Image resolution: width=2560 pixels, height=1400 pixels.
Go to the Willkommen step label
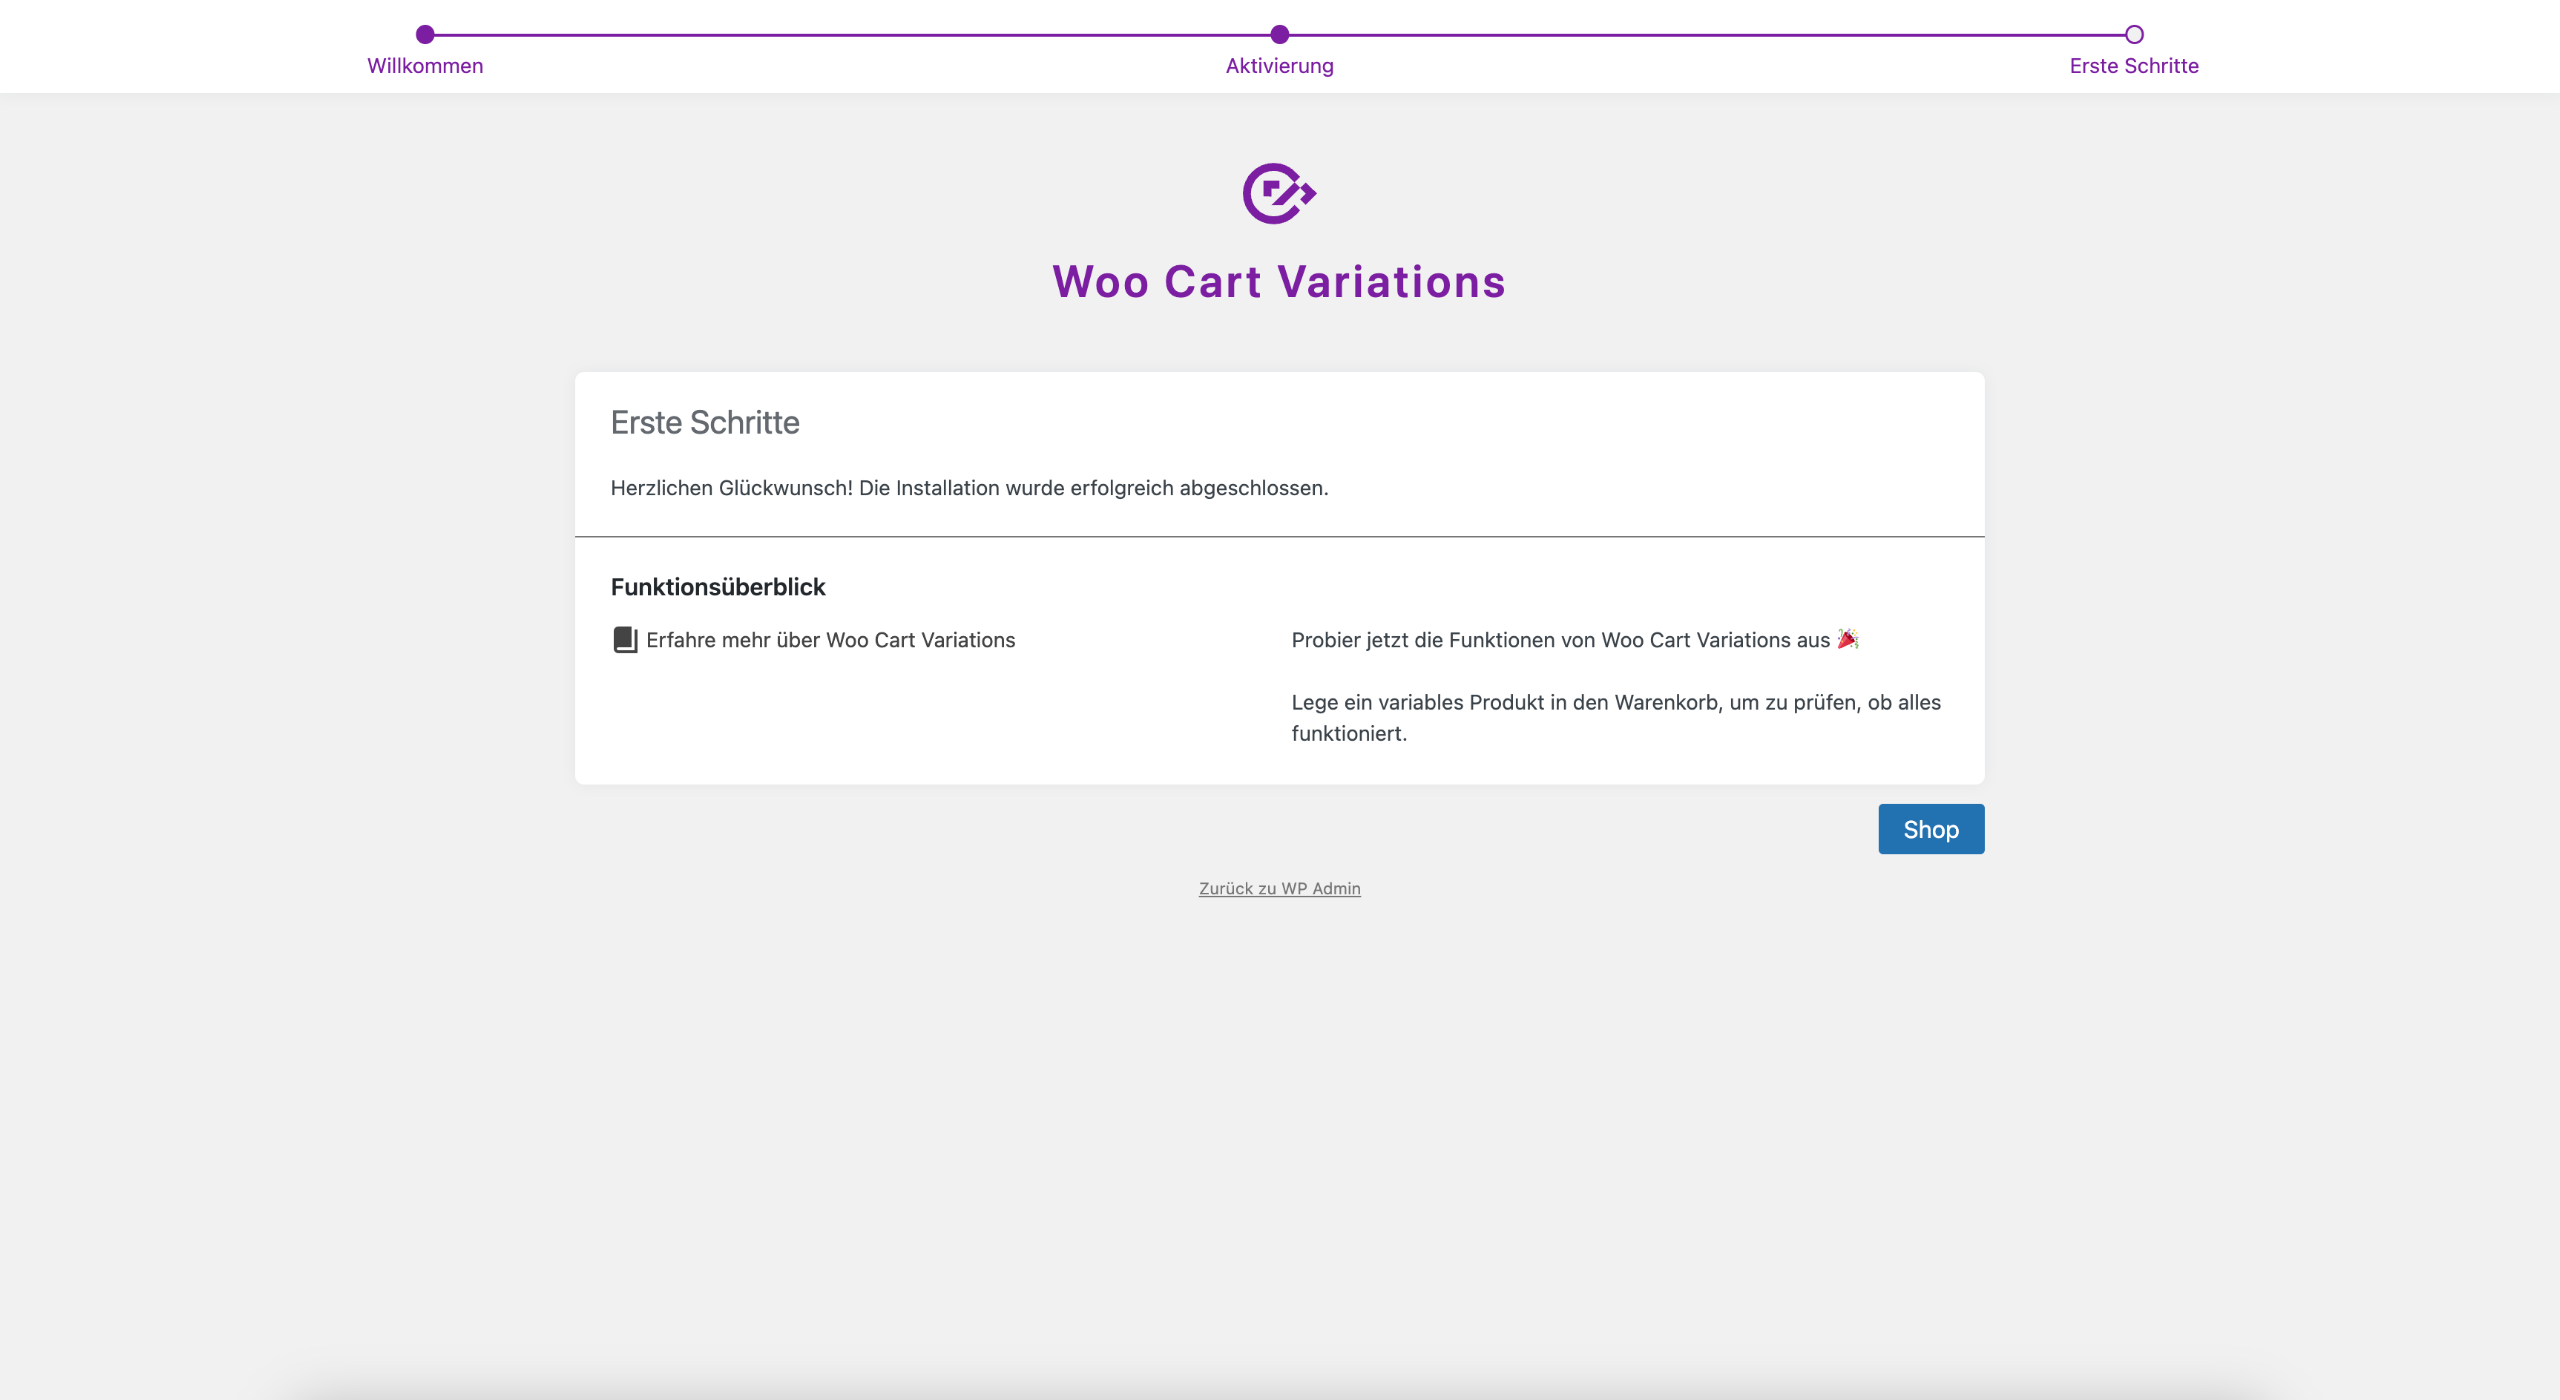pyautogui.click(x=425, y=66)
